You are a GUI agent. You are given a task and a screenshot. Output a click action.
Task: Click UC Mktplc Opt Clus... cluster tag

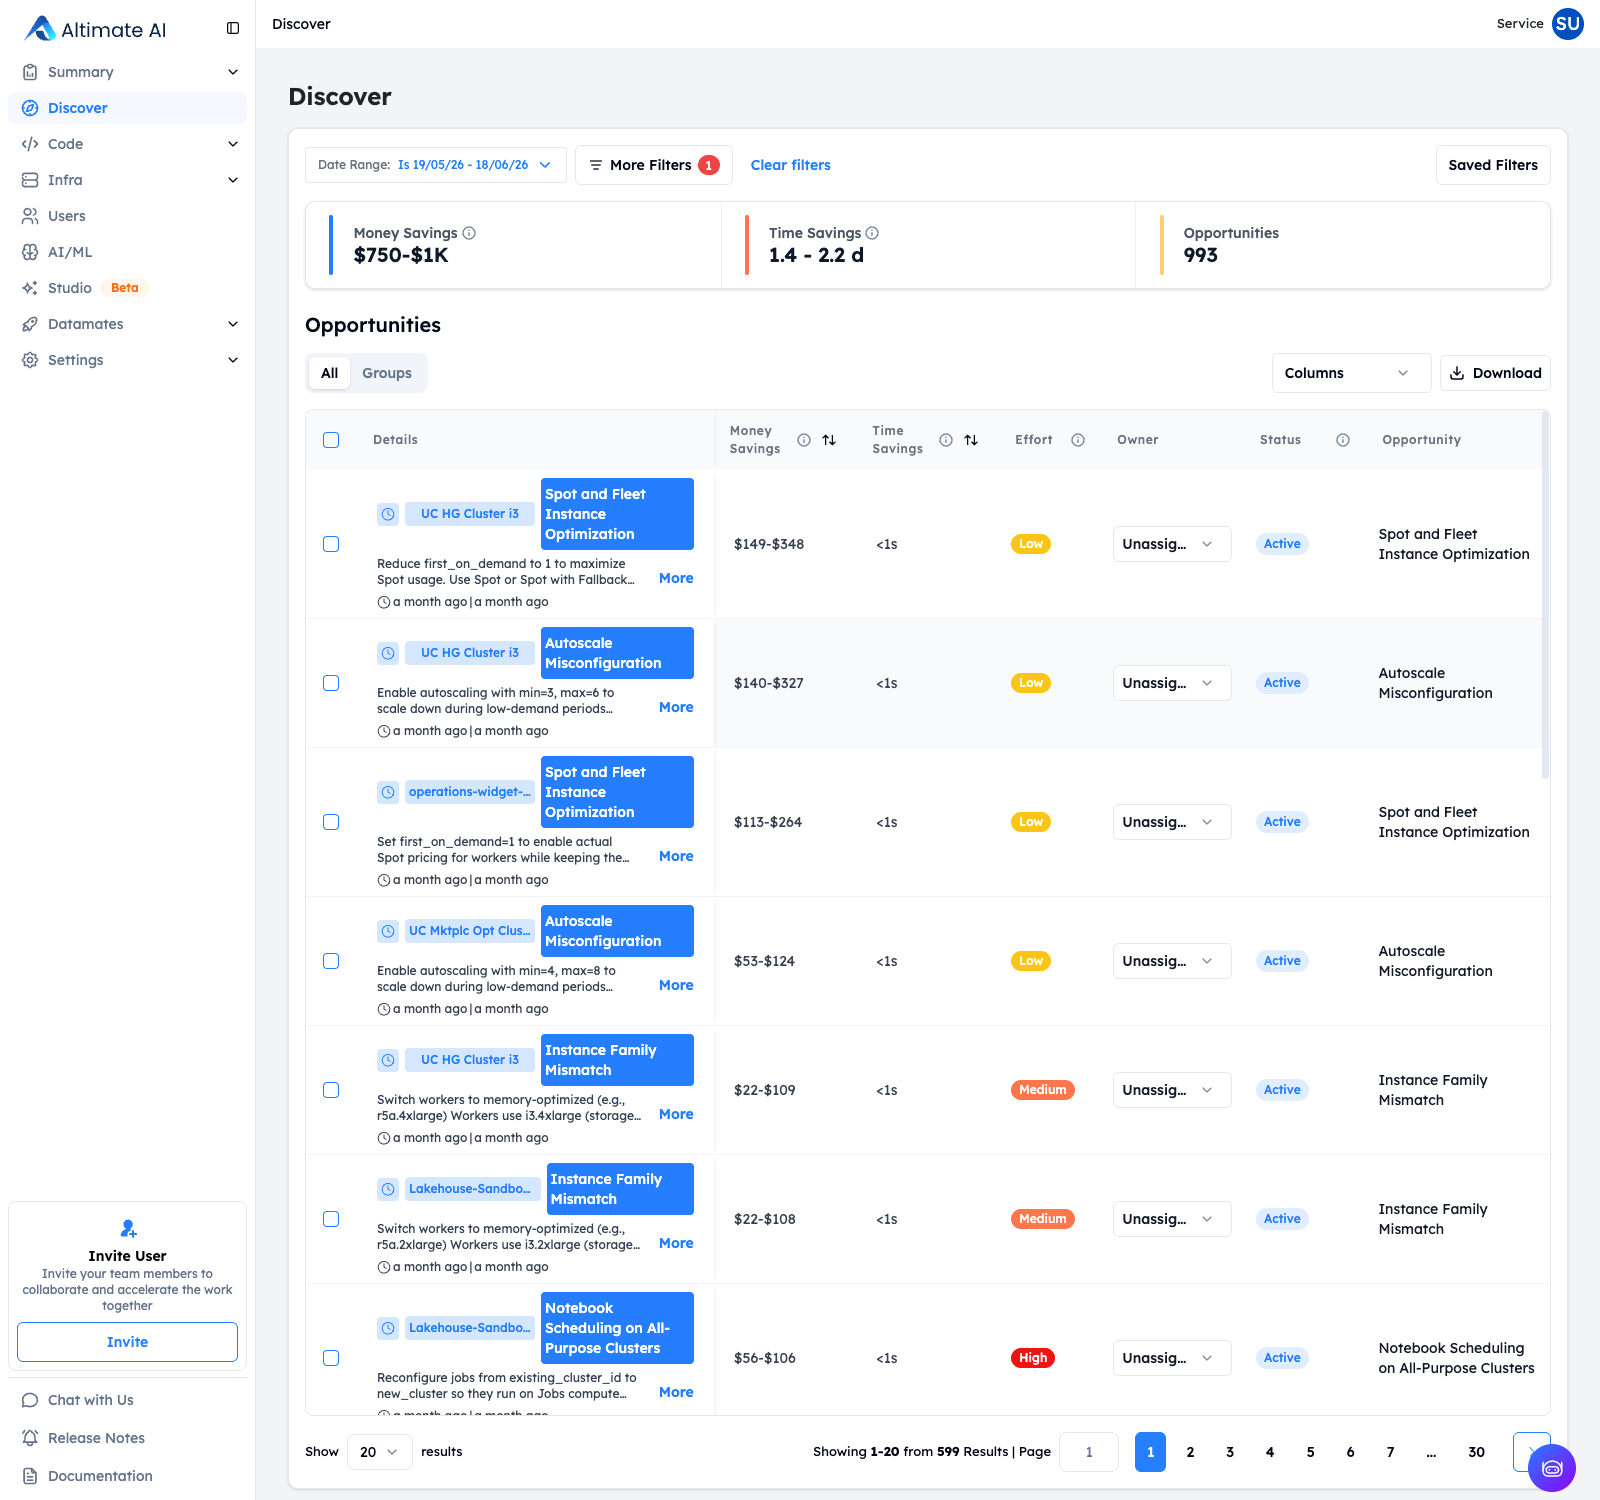(x=469, y=931)
